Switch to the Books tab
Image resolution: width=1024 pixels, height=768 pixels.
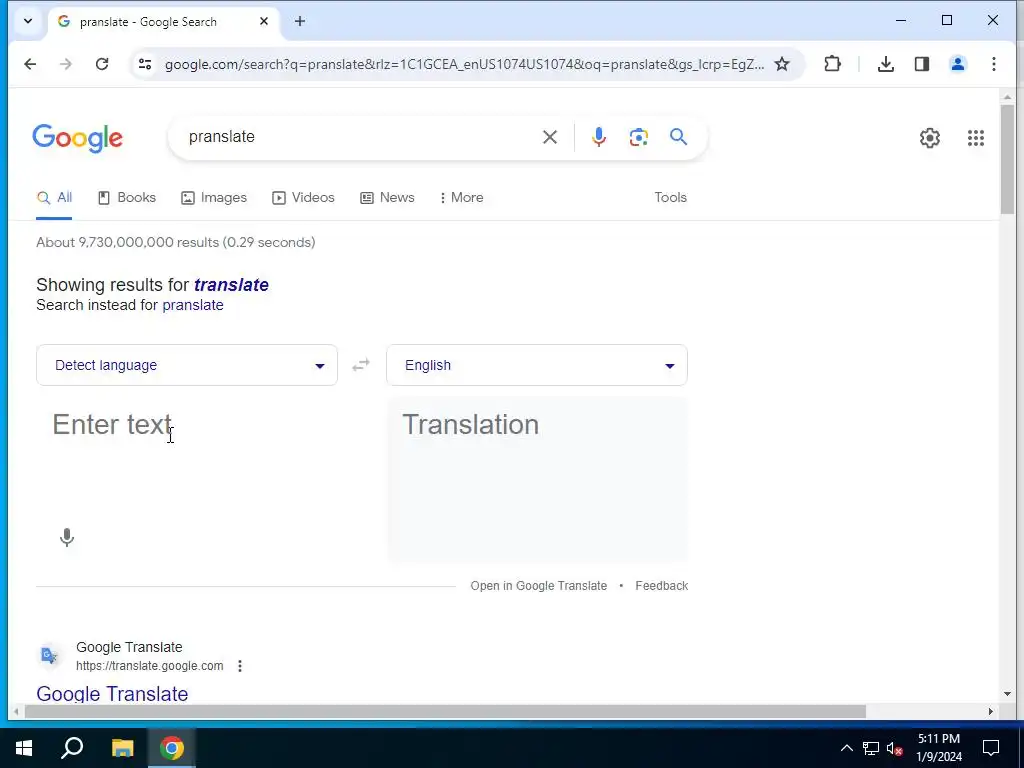[x=127, y=197]
